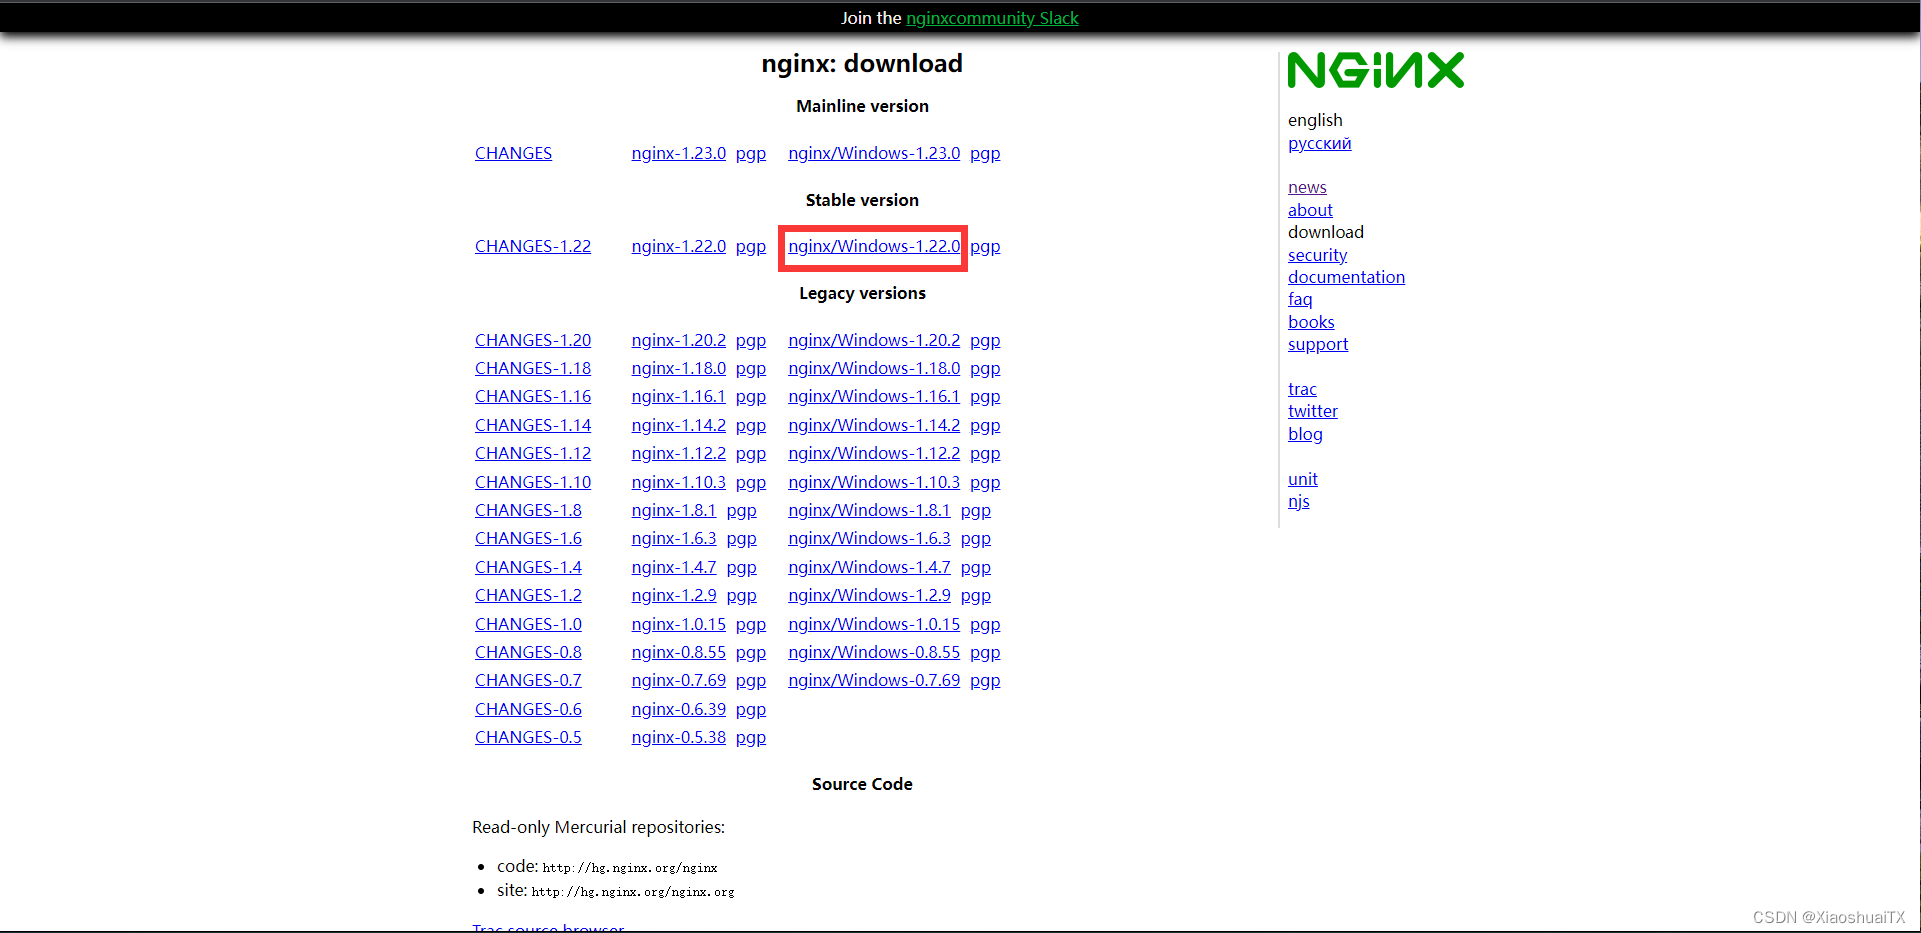The image size is (1921, 933).
Task: Download nginx/Windows-1.20.2
Action: click(874, 340)
